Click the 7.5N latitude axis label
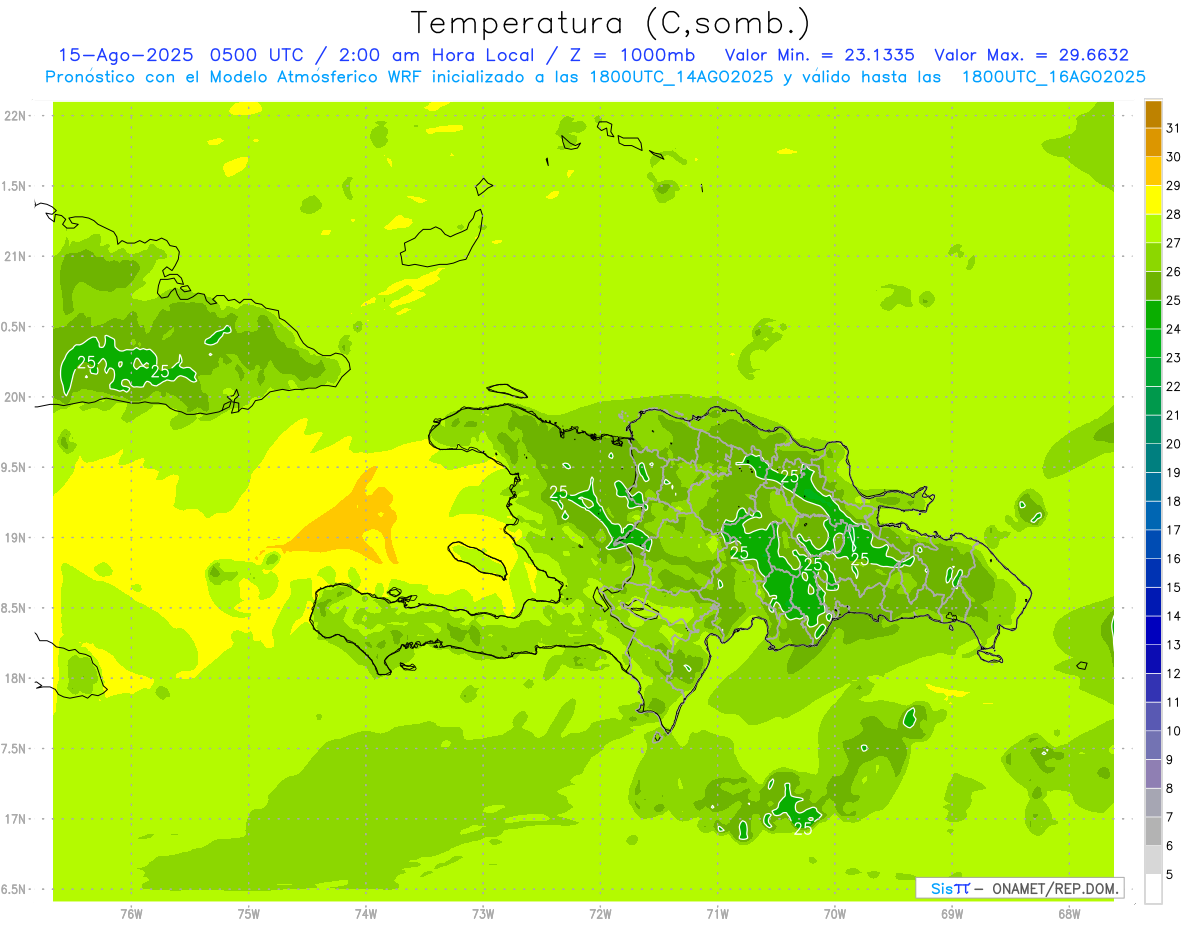 [x=15, y=749]
